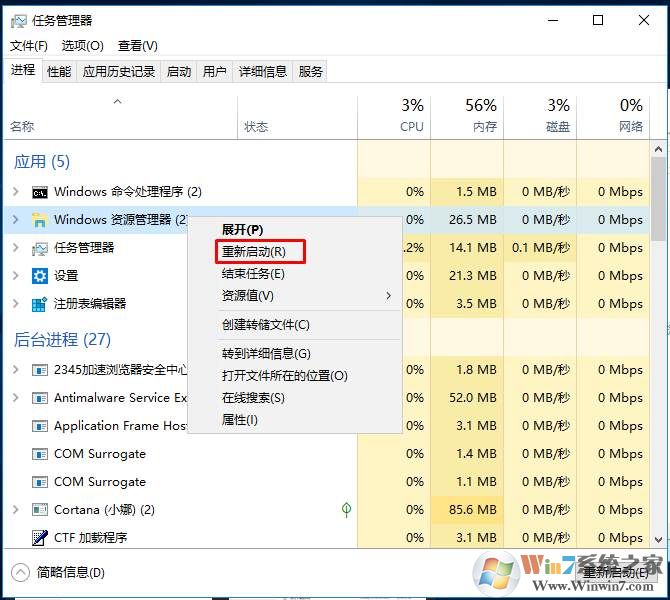Open the 选项(O) menu
670x600 pixels.
click(x=82, y=46)
